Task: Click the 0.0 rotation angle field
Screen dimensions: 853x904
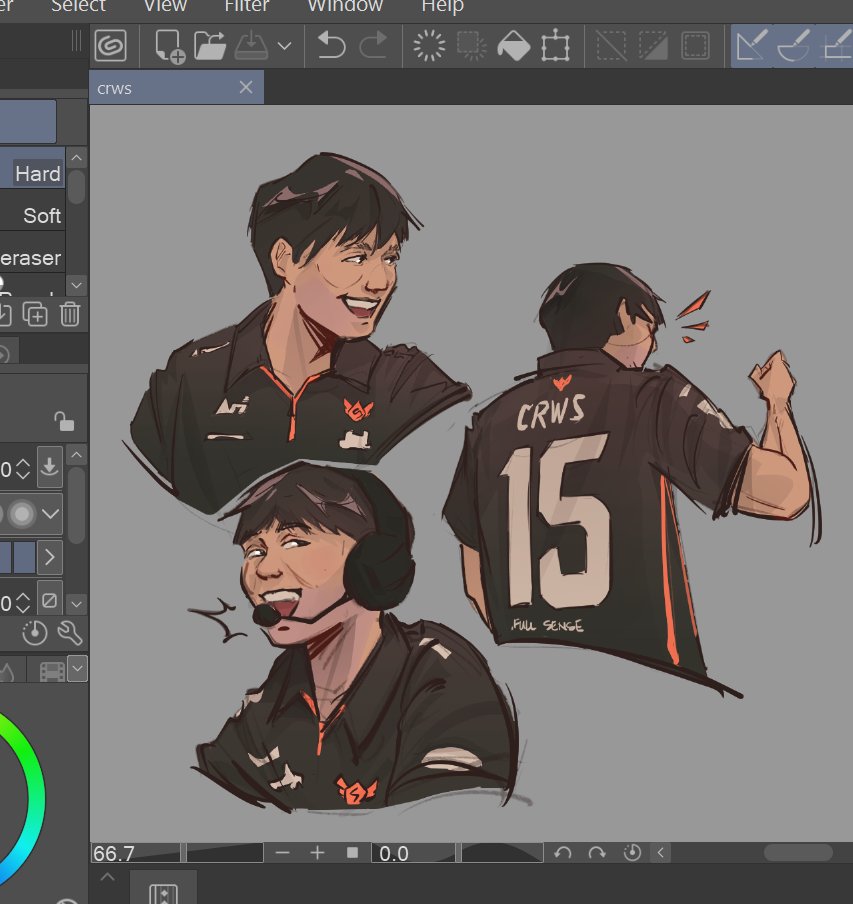Action: tap(413, 853)
